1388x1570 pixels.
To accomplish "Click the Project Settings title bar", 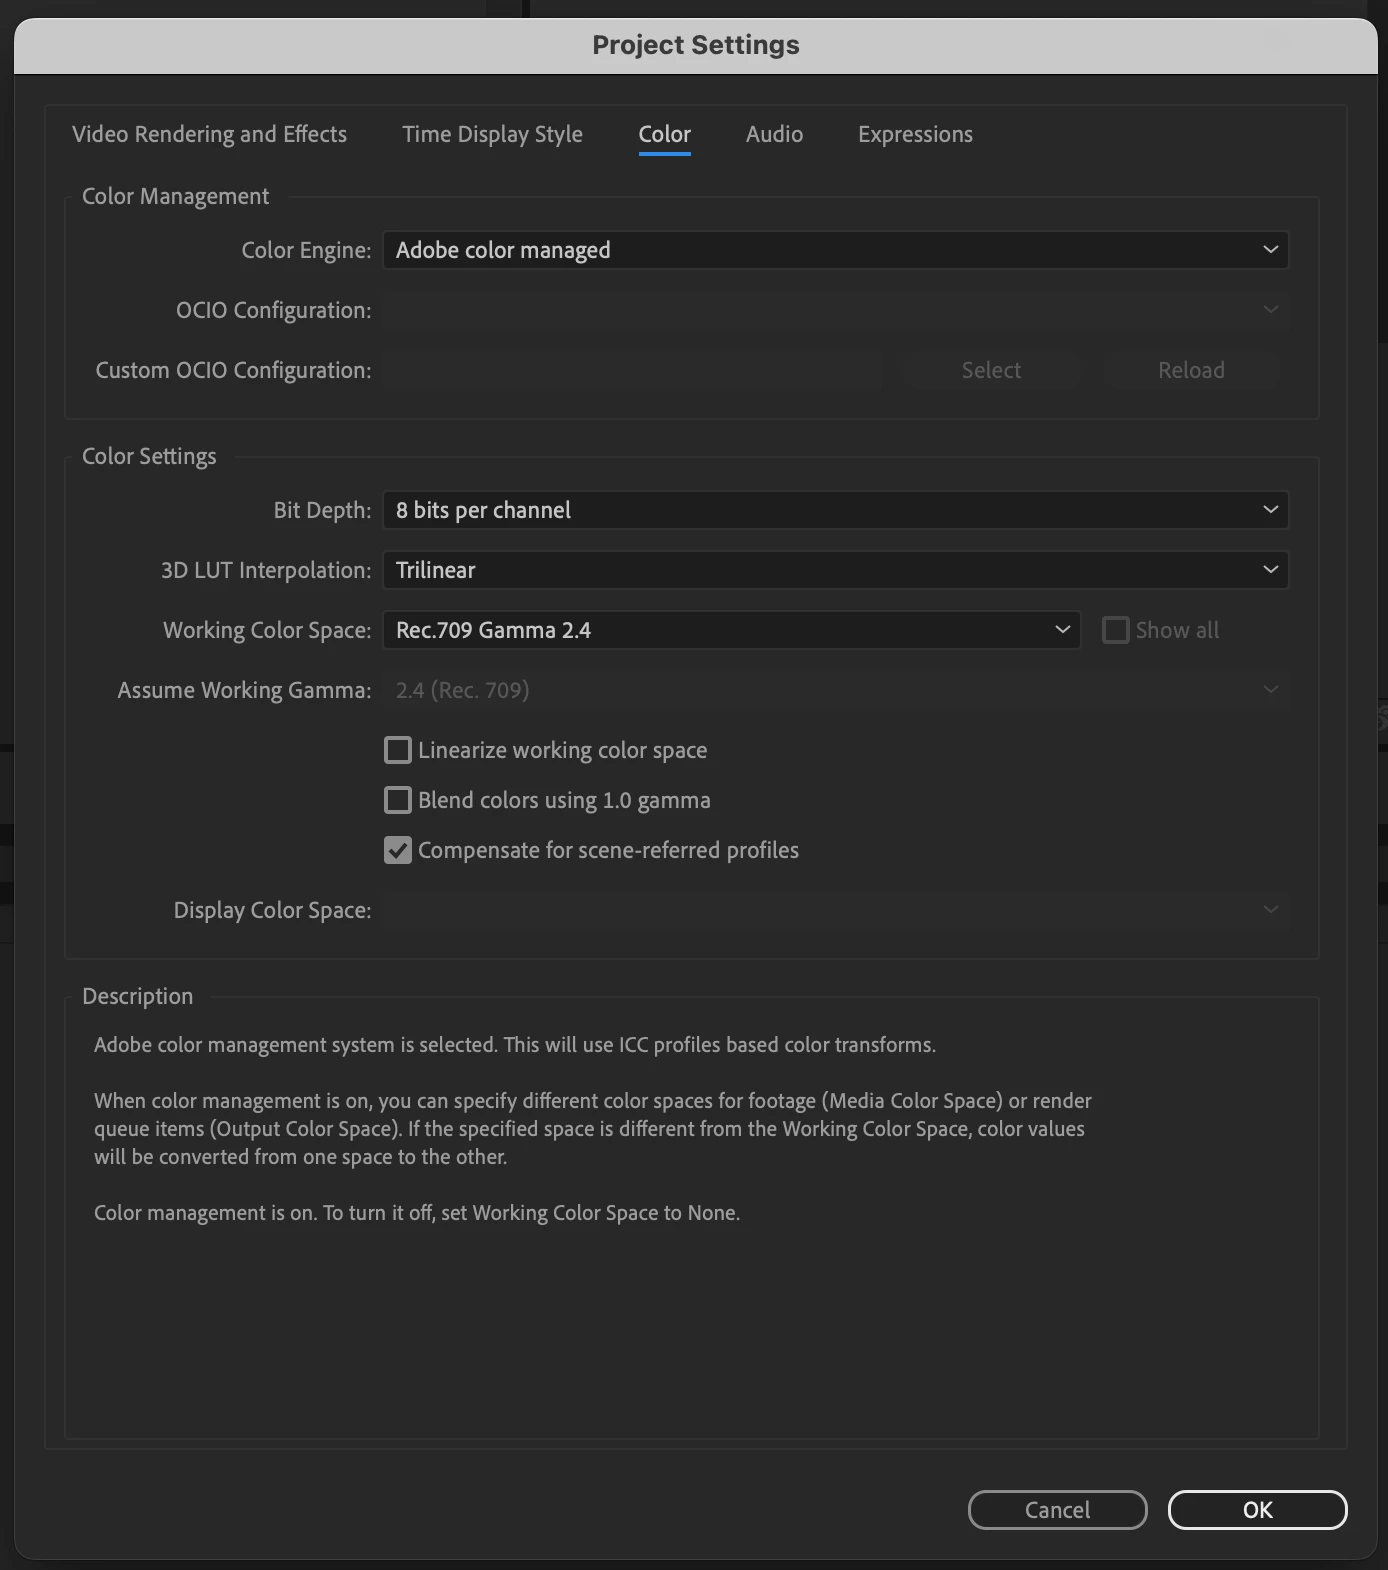I will [x=696, y=45].
